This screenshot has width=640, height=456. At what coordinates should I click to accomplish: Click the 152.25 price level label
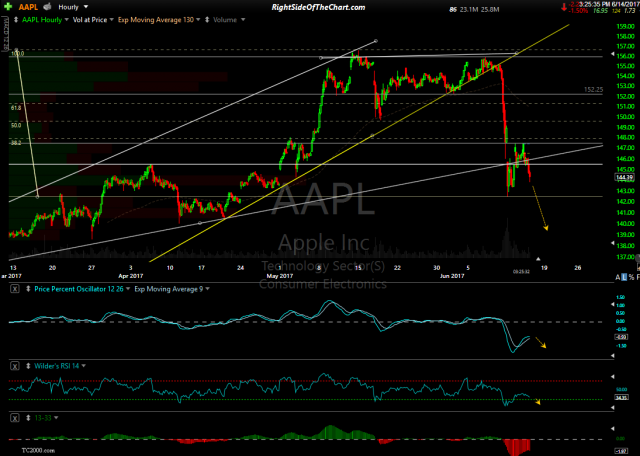point(593,89)
